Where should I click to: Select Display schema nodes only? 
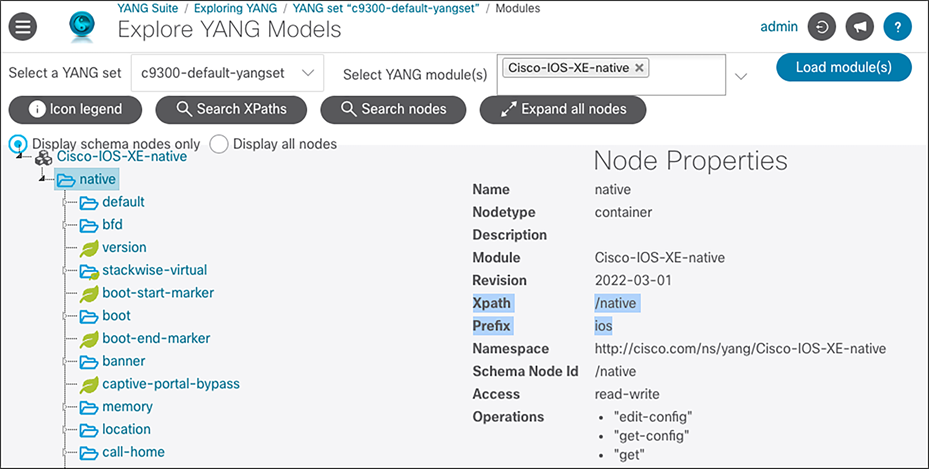point(18,144)
